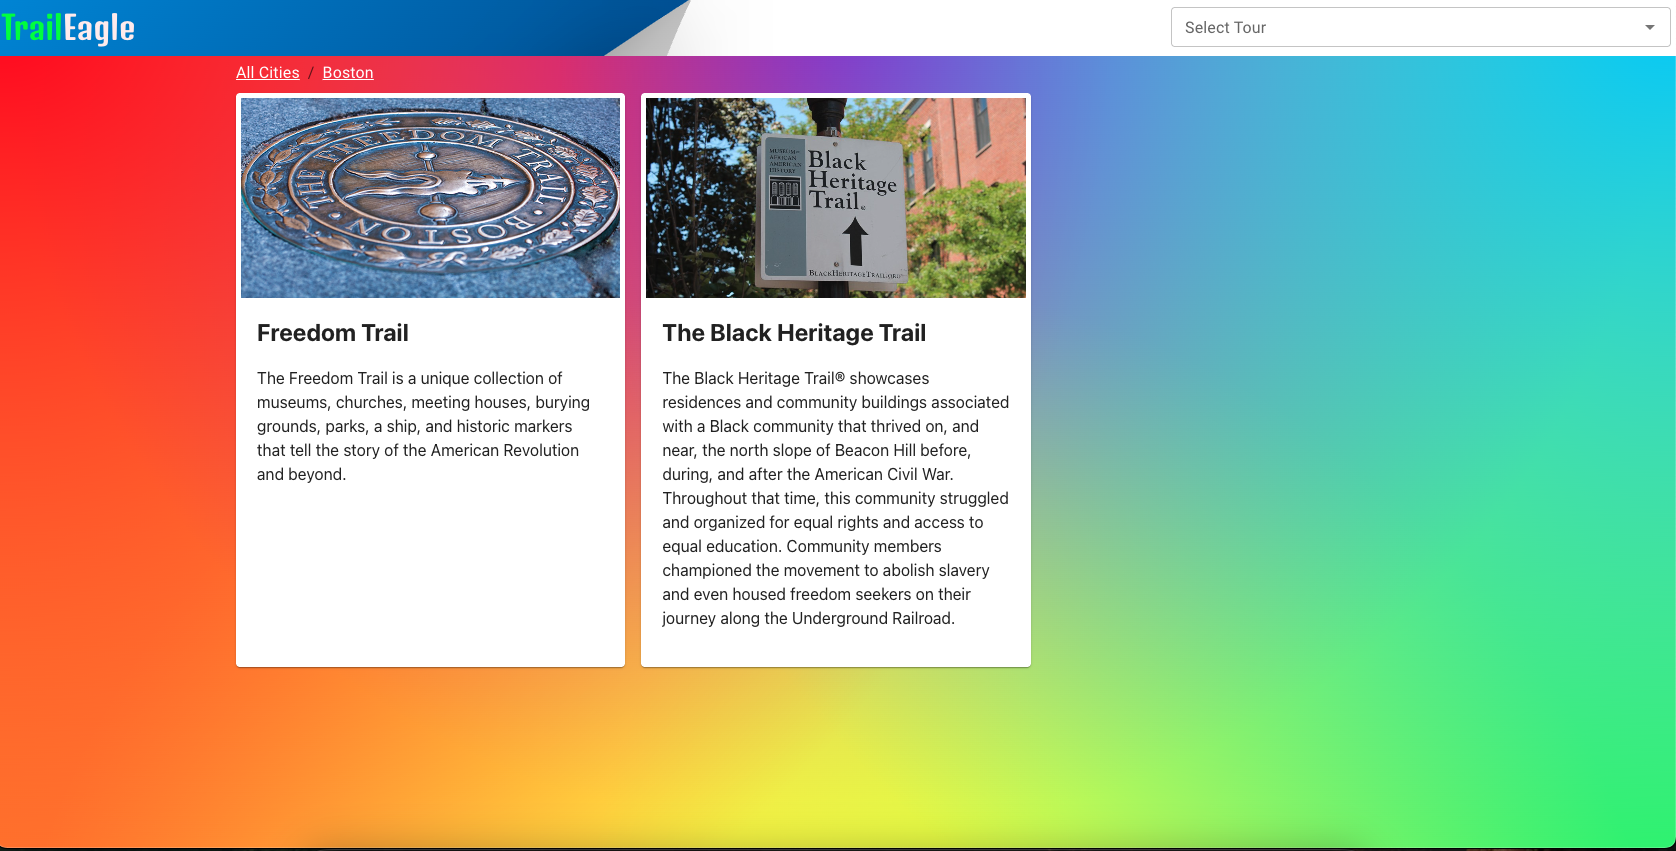This screenshot has width=1676, height=851.
Task: Click the Select Tour dropdown arrow
Action: [x=1649, y=27]
